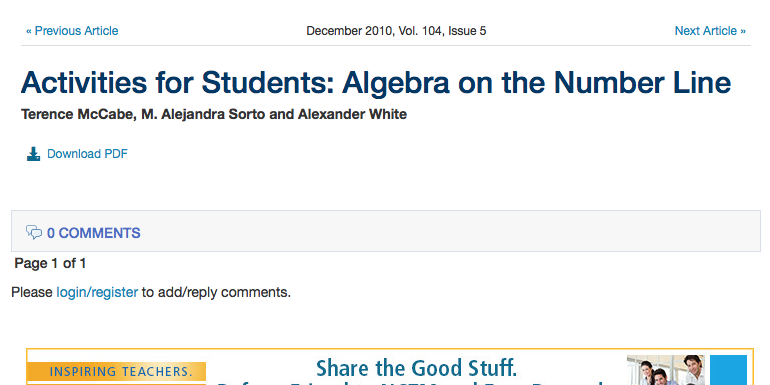770x385 pixels.
Task: Click the second headline line in the ad
Action: click(x=411, y=382)
